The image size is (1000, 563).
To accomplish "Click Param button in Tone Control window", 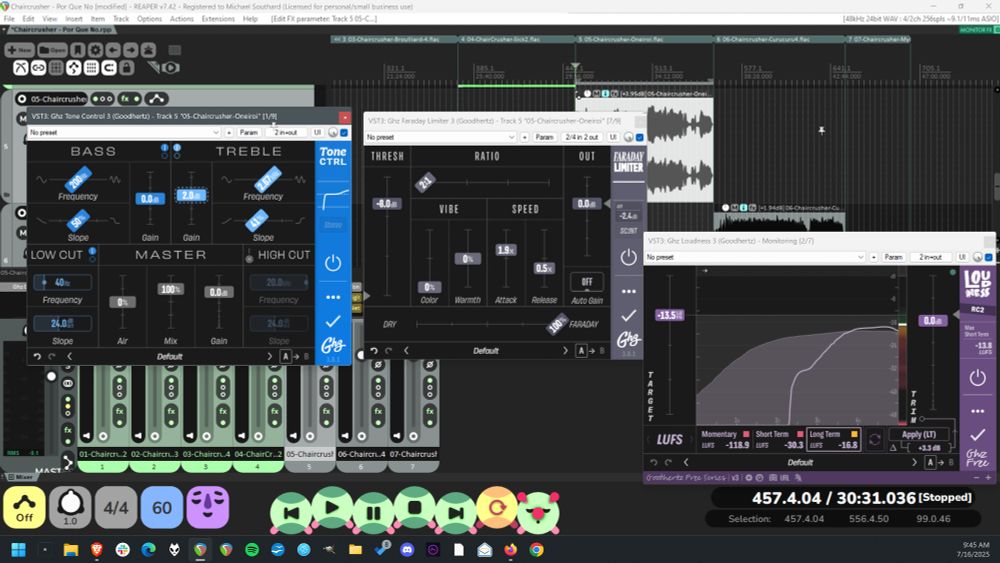I will click(249, 132).
